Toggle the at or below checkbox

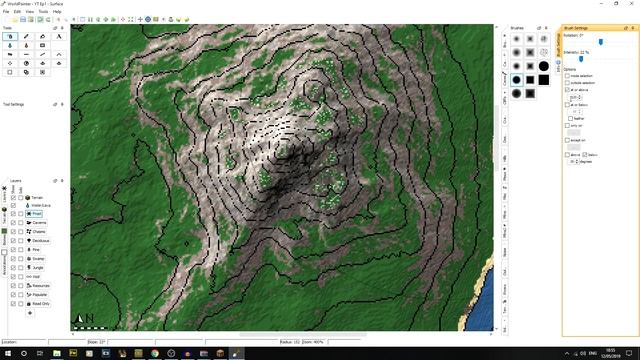tap(567, 105)
